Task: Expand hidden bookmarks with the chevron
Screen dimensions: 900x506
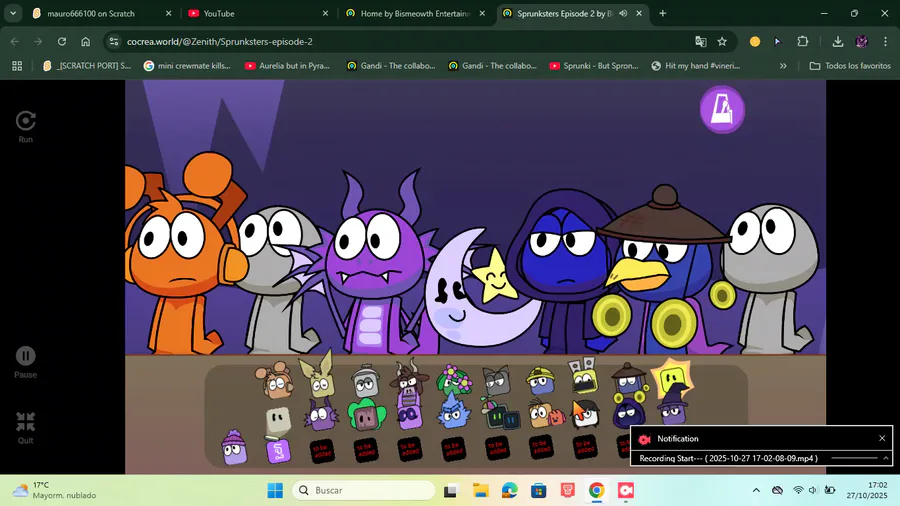Action: click(783, 66)
